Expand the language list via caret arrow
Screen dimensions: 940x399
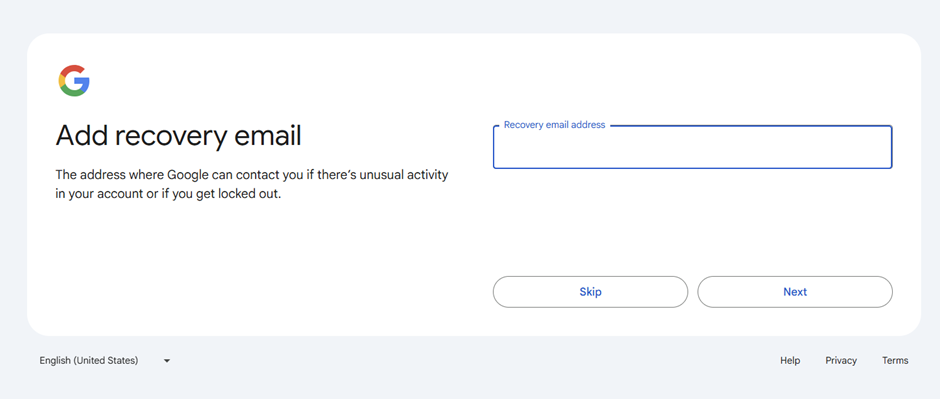(167, 361)
